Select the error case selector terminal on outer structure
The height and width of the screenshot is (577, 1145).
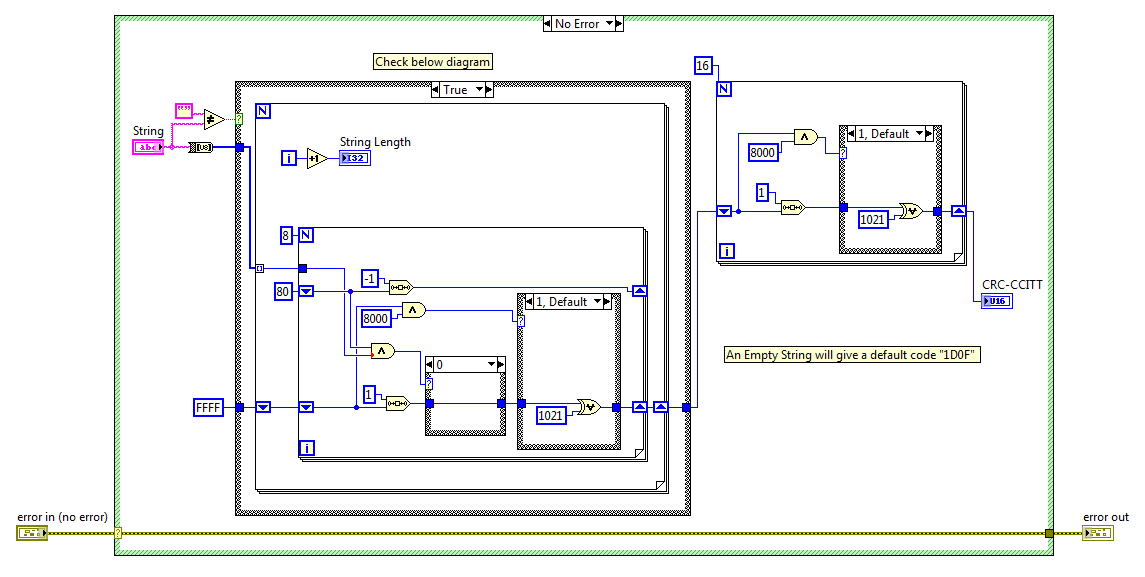[118, 533]
